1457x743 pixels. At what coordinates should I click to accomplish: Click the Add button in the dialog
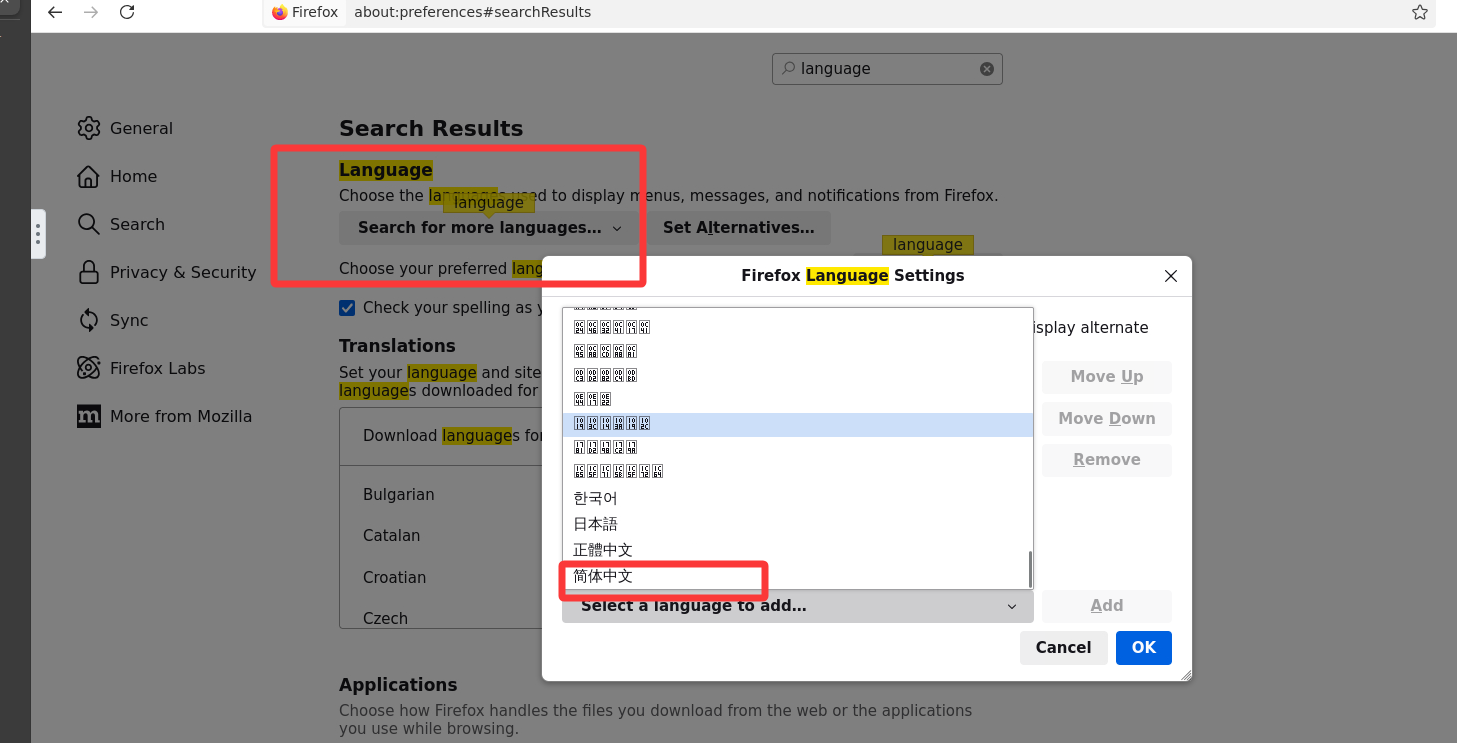tap(1107, 606)
